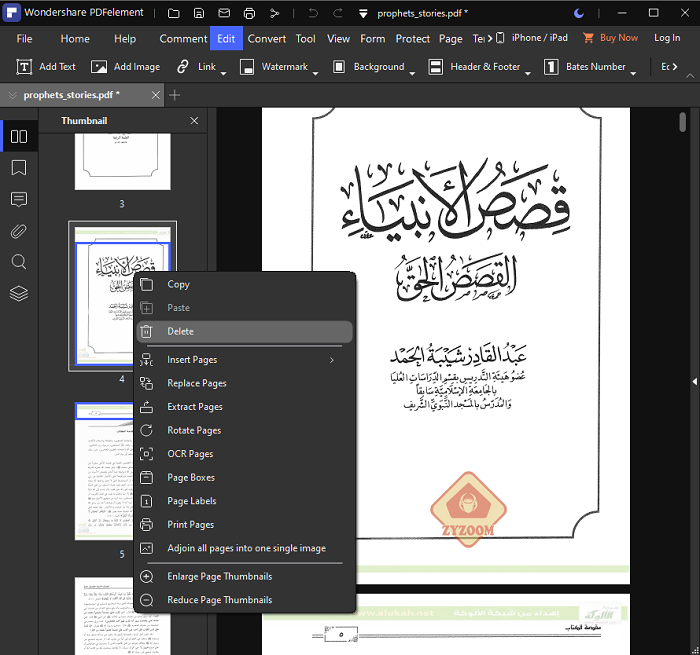
Task: Select page 5 thumbnail
Action: click(104, 471)
